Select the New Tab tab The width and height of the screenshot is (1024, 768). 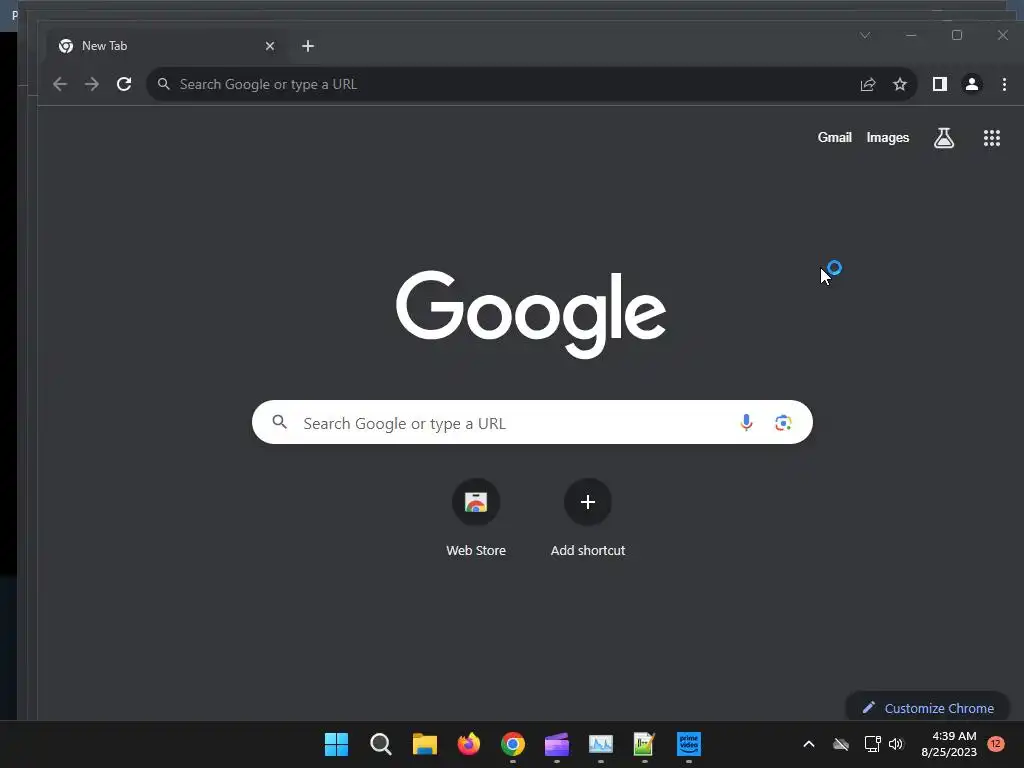162,46
